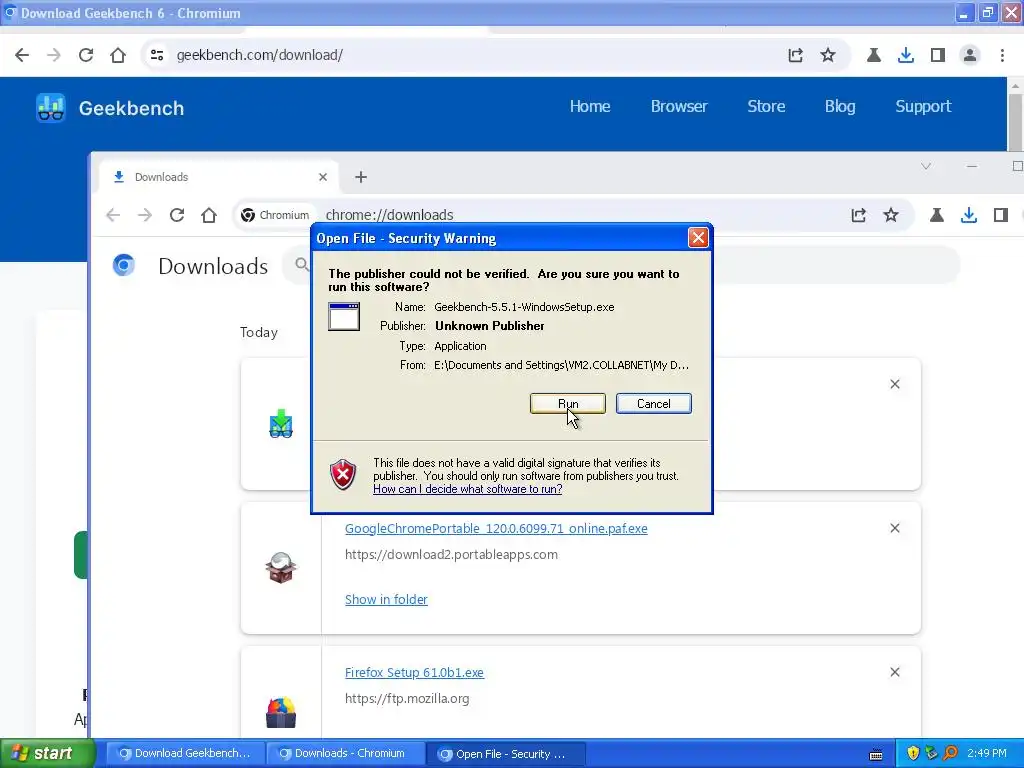Remove the Geekbench download entry from the list
1024x768 pixels.
coord(895,384)
